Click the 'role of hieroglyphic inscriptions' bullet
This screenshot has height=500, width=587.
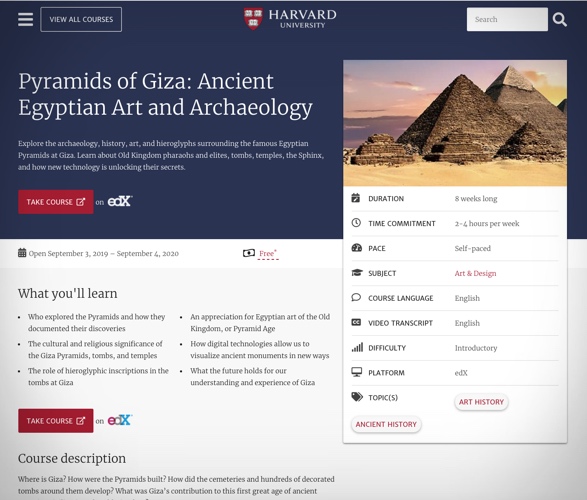point(98,376)
